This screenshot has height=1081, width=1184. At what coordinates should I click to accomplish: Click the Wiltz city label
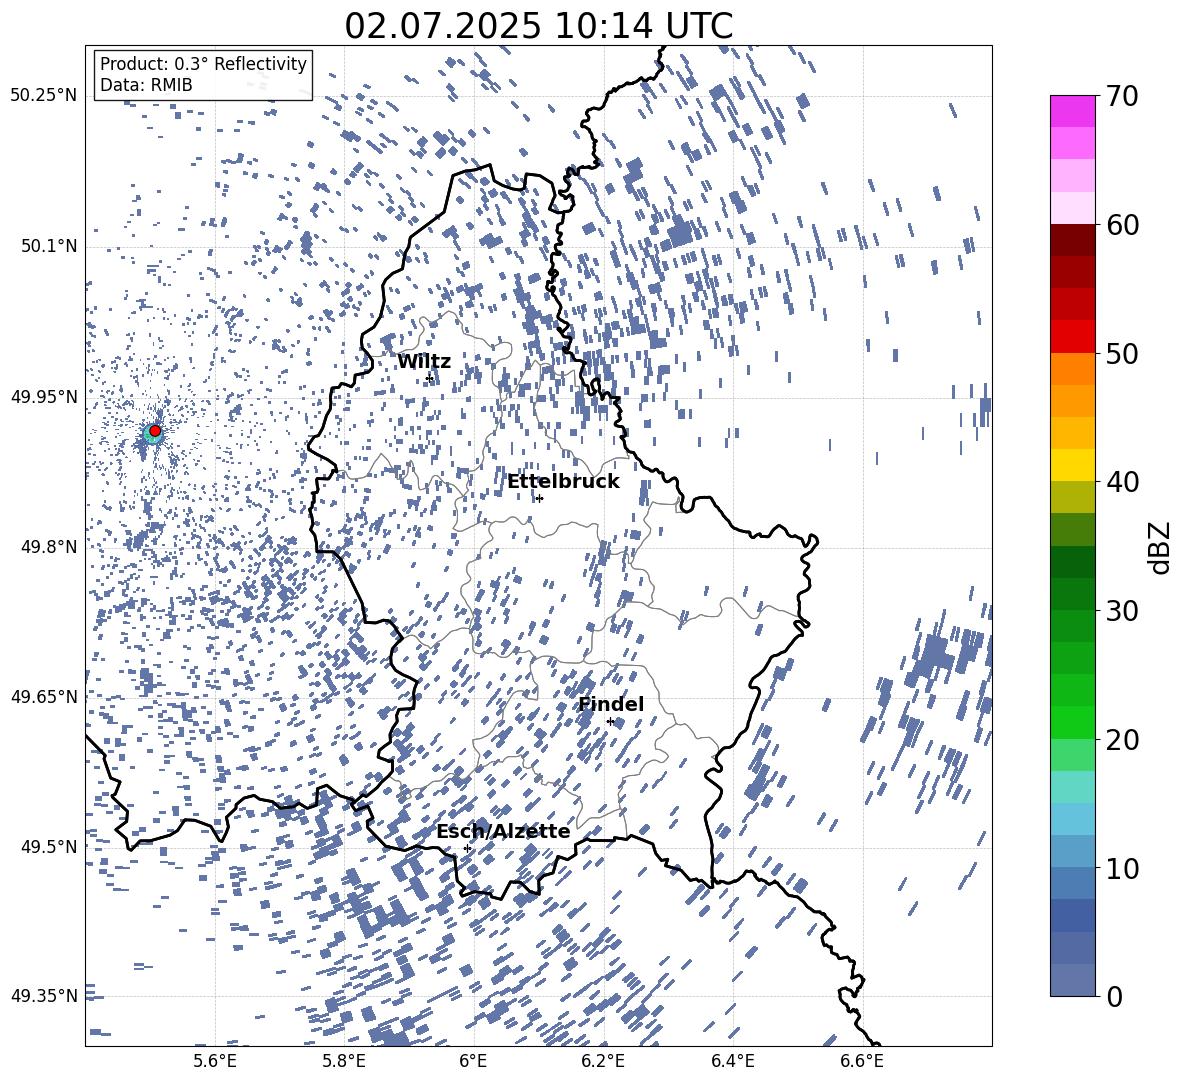click(x=424, y=362)
